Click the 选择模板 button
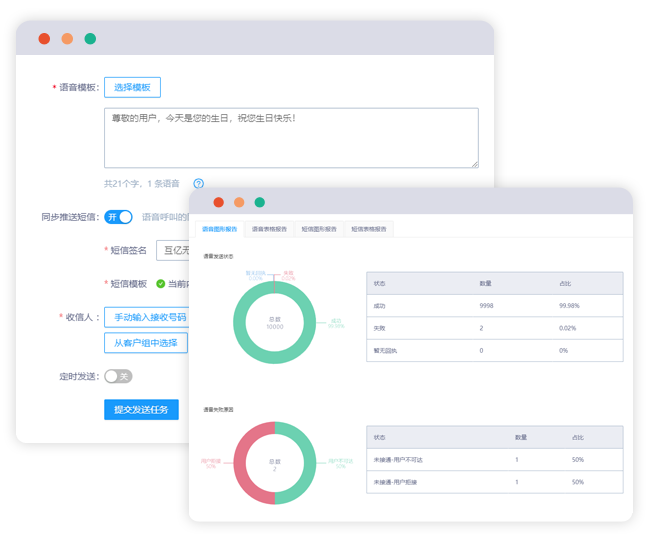The height and width of the screenshot is (545, 647). [132, 88]
